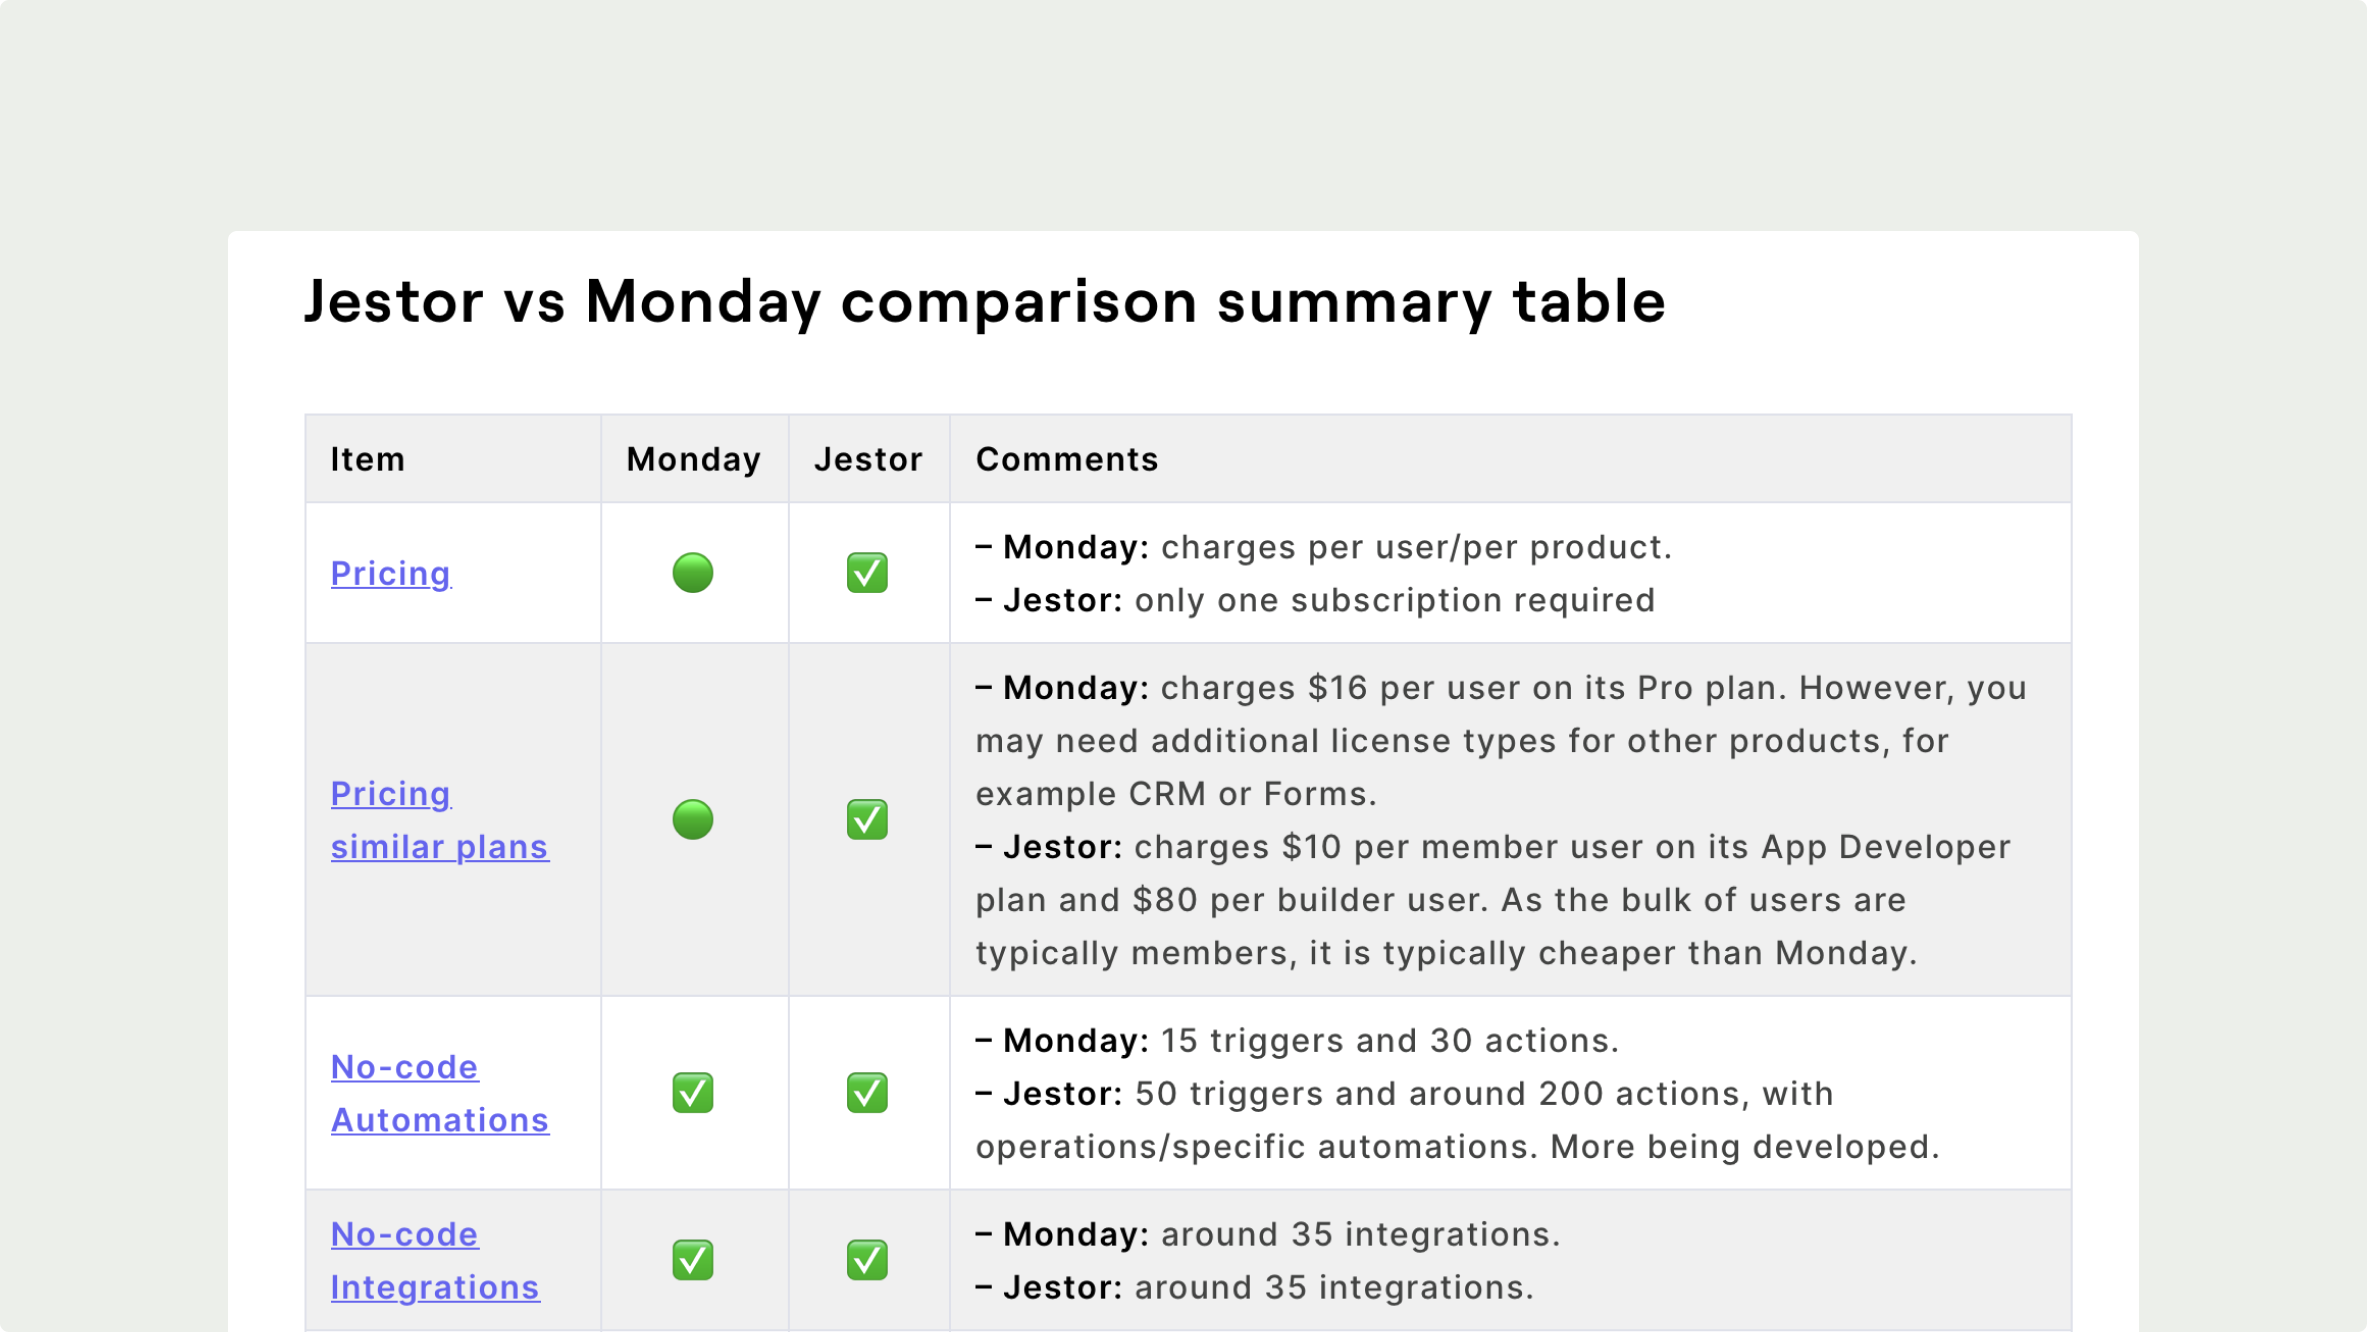Click Jestor's checkmark for No-code Automations
2367x1332 pixels.
point(867,1093)
